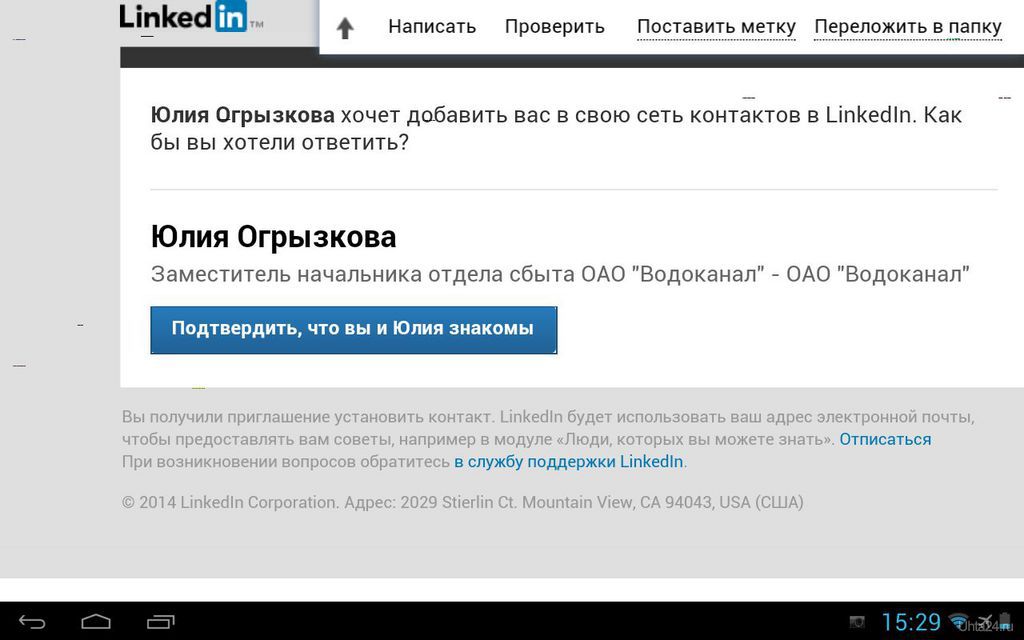Image resolution: width=1024 pixels, height=640 pixels.
Task: Click the bold name "Юлия Огрызкова" in the invitation sentence
Action: click(x=242, y=115)
